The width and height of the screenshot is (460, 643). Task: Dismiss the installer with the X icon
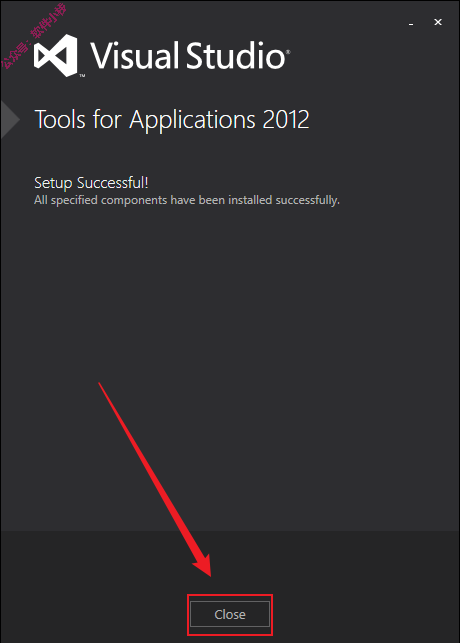pos(438,22)
